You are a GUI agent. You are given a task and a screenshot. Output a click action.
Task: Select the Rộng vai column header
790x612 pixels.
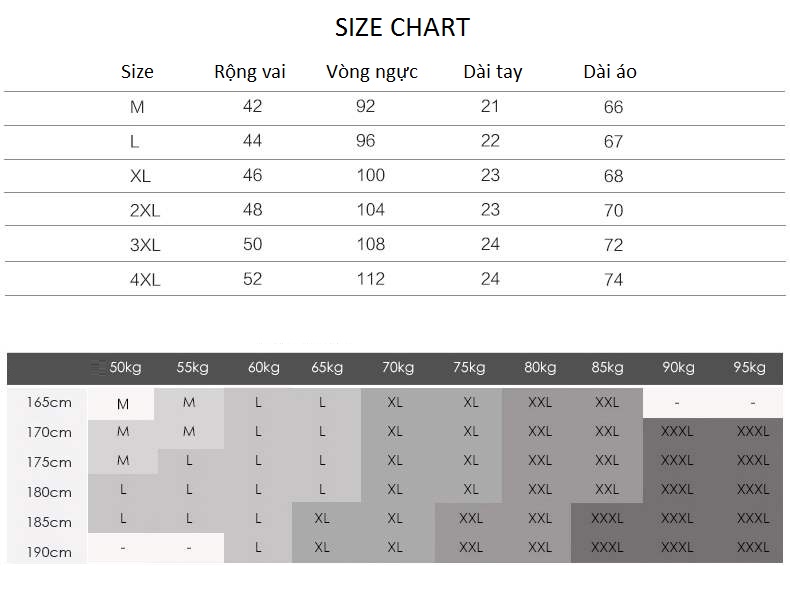(250, 72)
